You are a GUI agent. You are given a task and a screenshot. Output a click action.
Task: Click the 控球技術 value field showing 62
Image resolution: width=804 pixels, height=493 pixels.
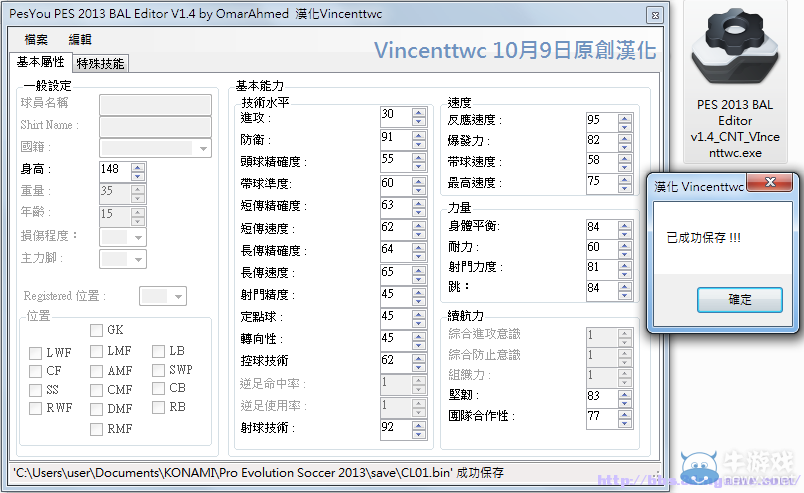(x=396, y=362)
